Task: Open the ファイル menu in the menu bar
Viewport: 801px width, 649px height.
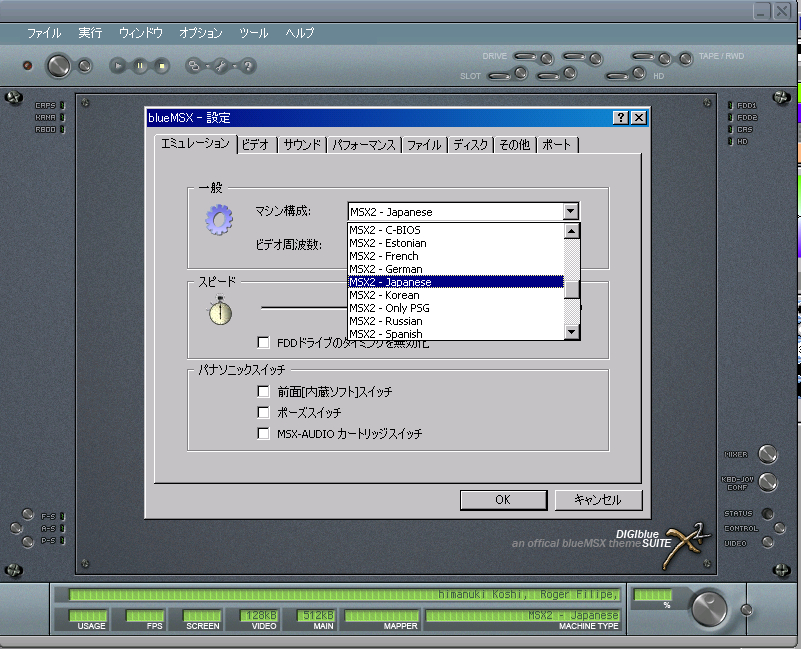Action: (44, 33)
